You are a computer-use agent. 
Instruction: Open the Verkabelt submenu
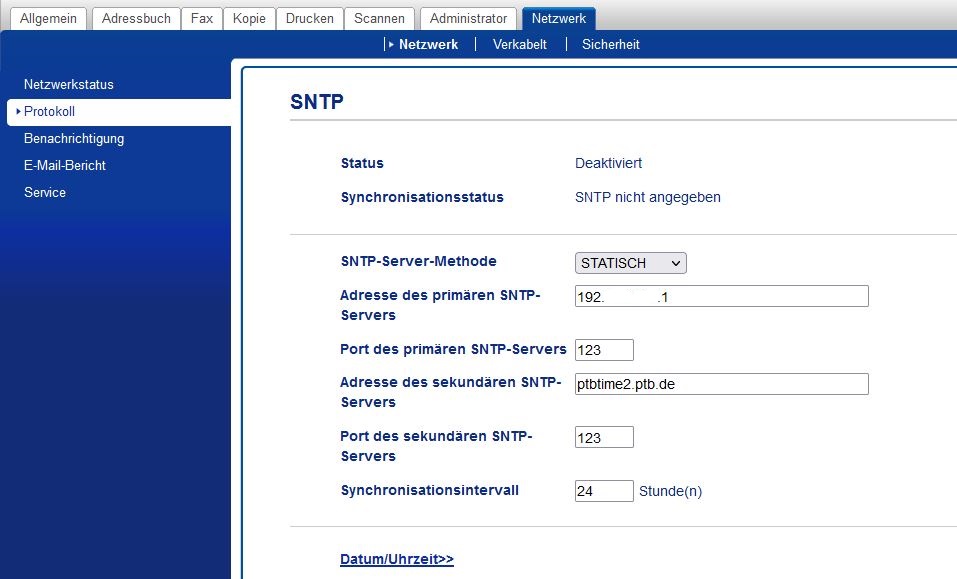(x=520, y=44)
